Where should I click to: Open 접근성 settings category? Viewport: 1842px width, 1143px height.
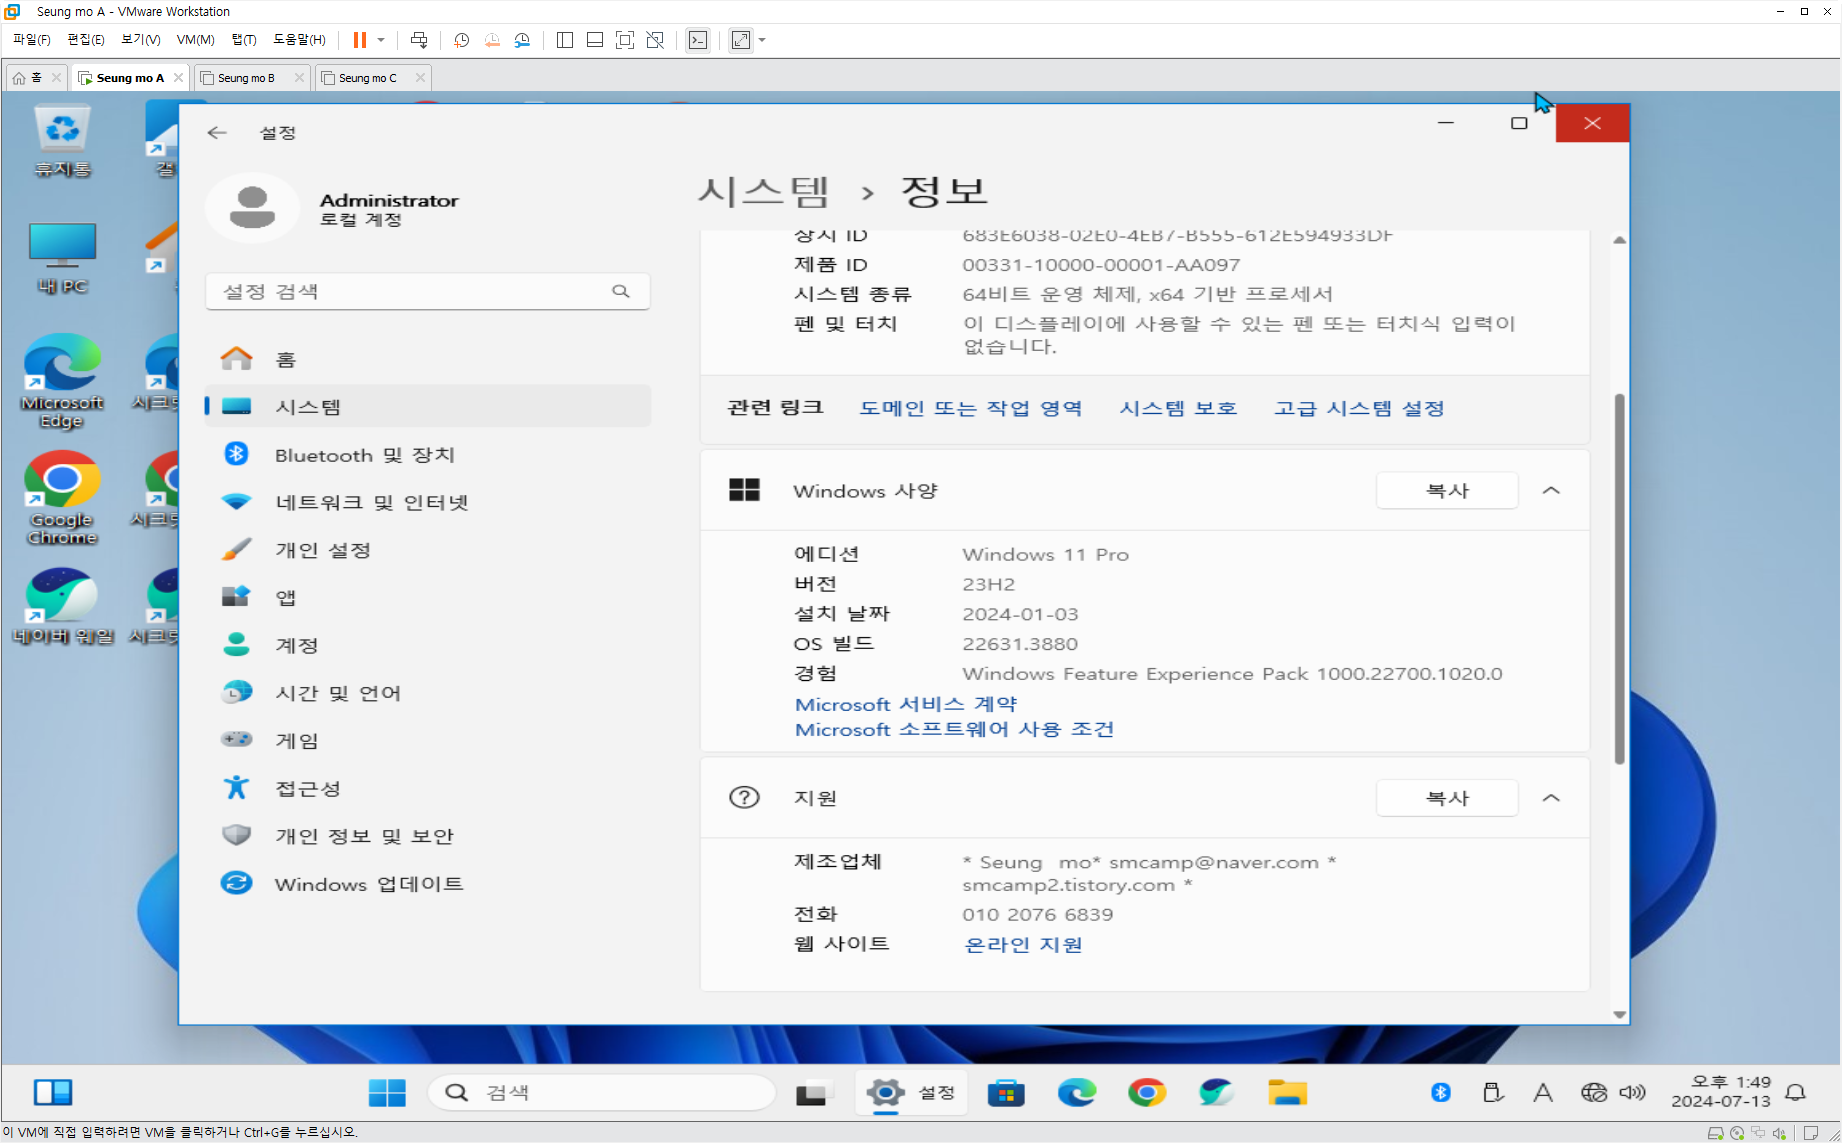[x=428, y=788]
